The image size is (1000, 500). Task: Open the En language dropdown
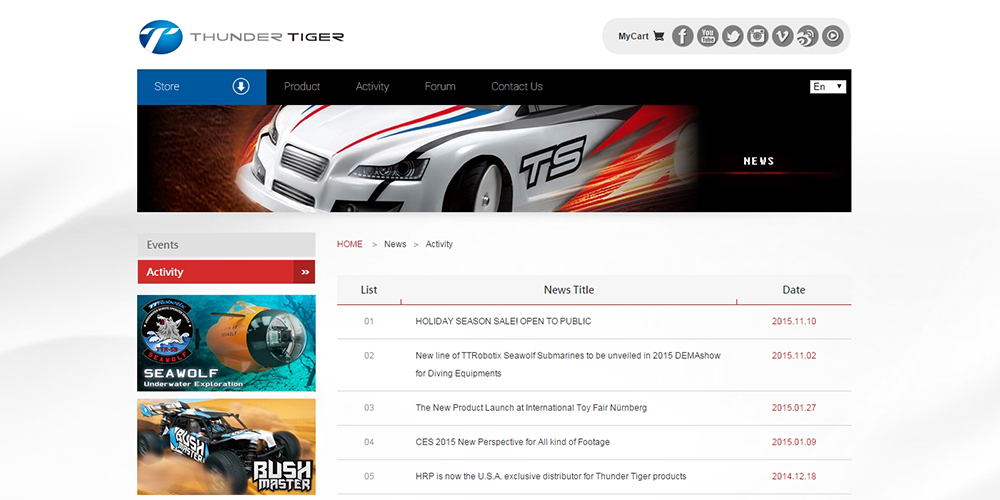pyautogui.click(x=828, y=87)
